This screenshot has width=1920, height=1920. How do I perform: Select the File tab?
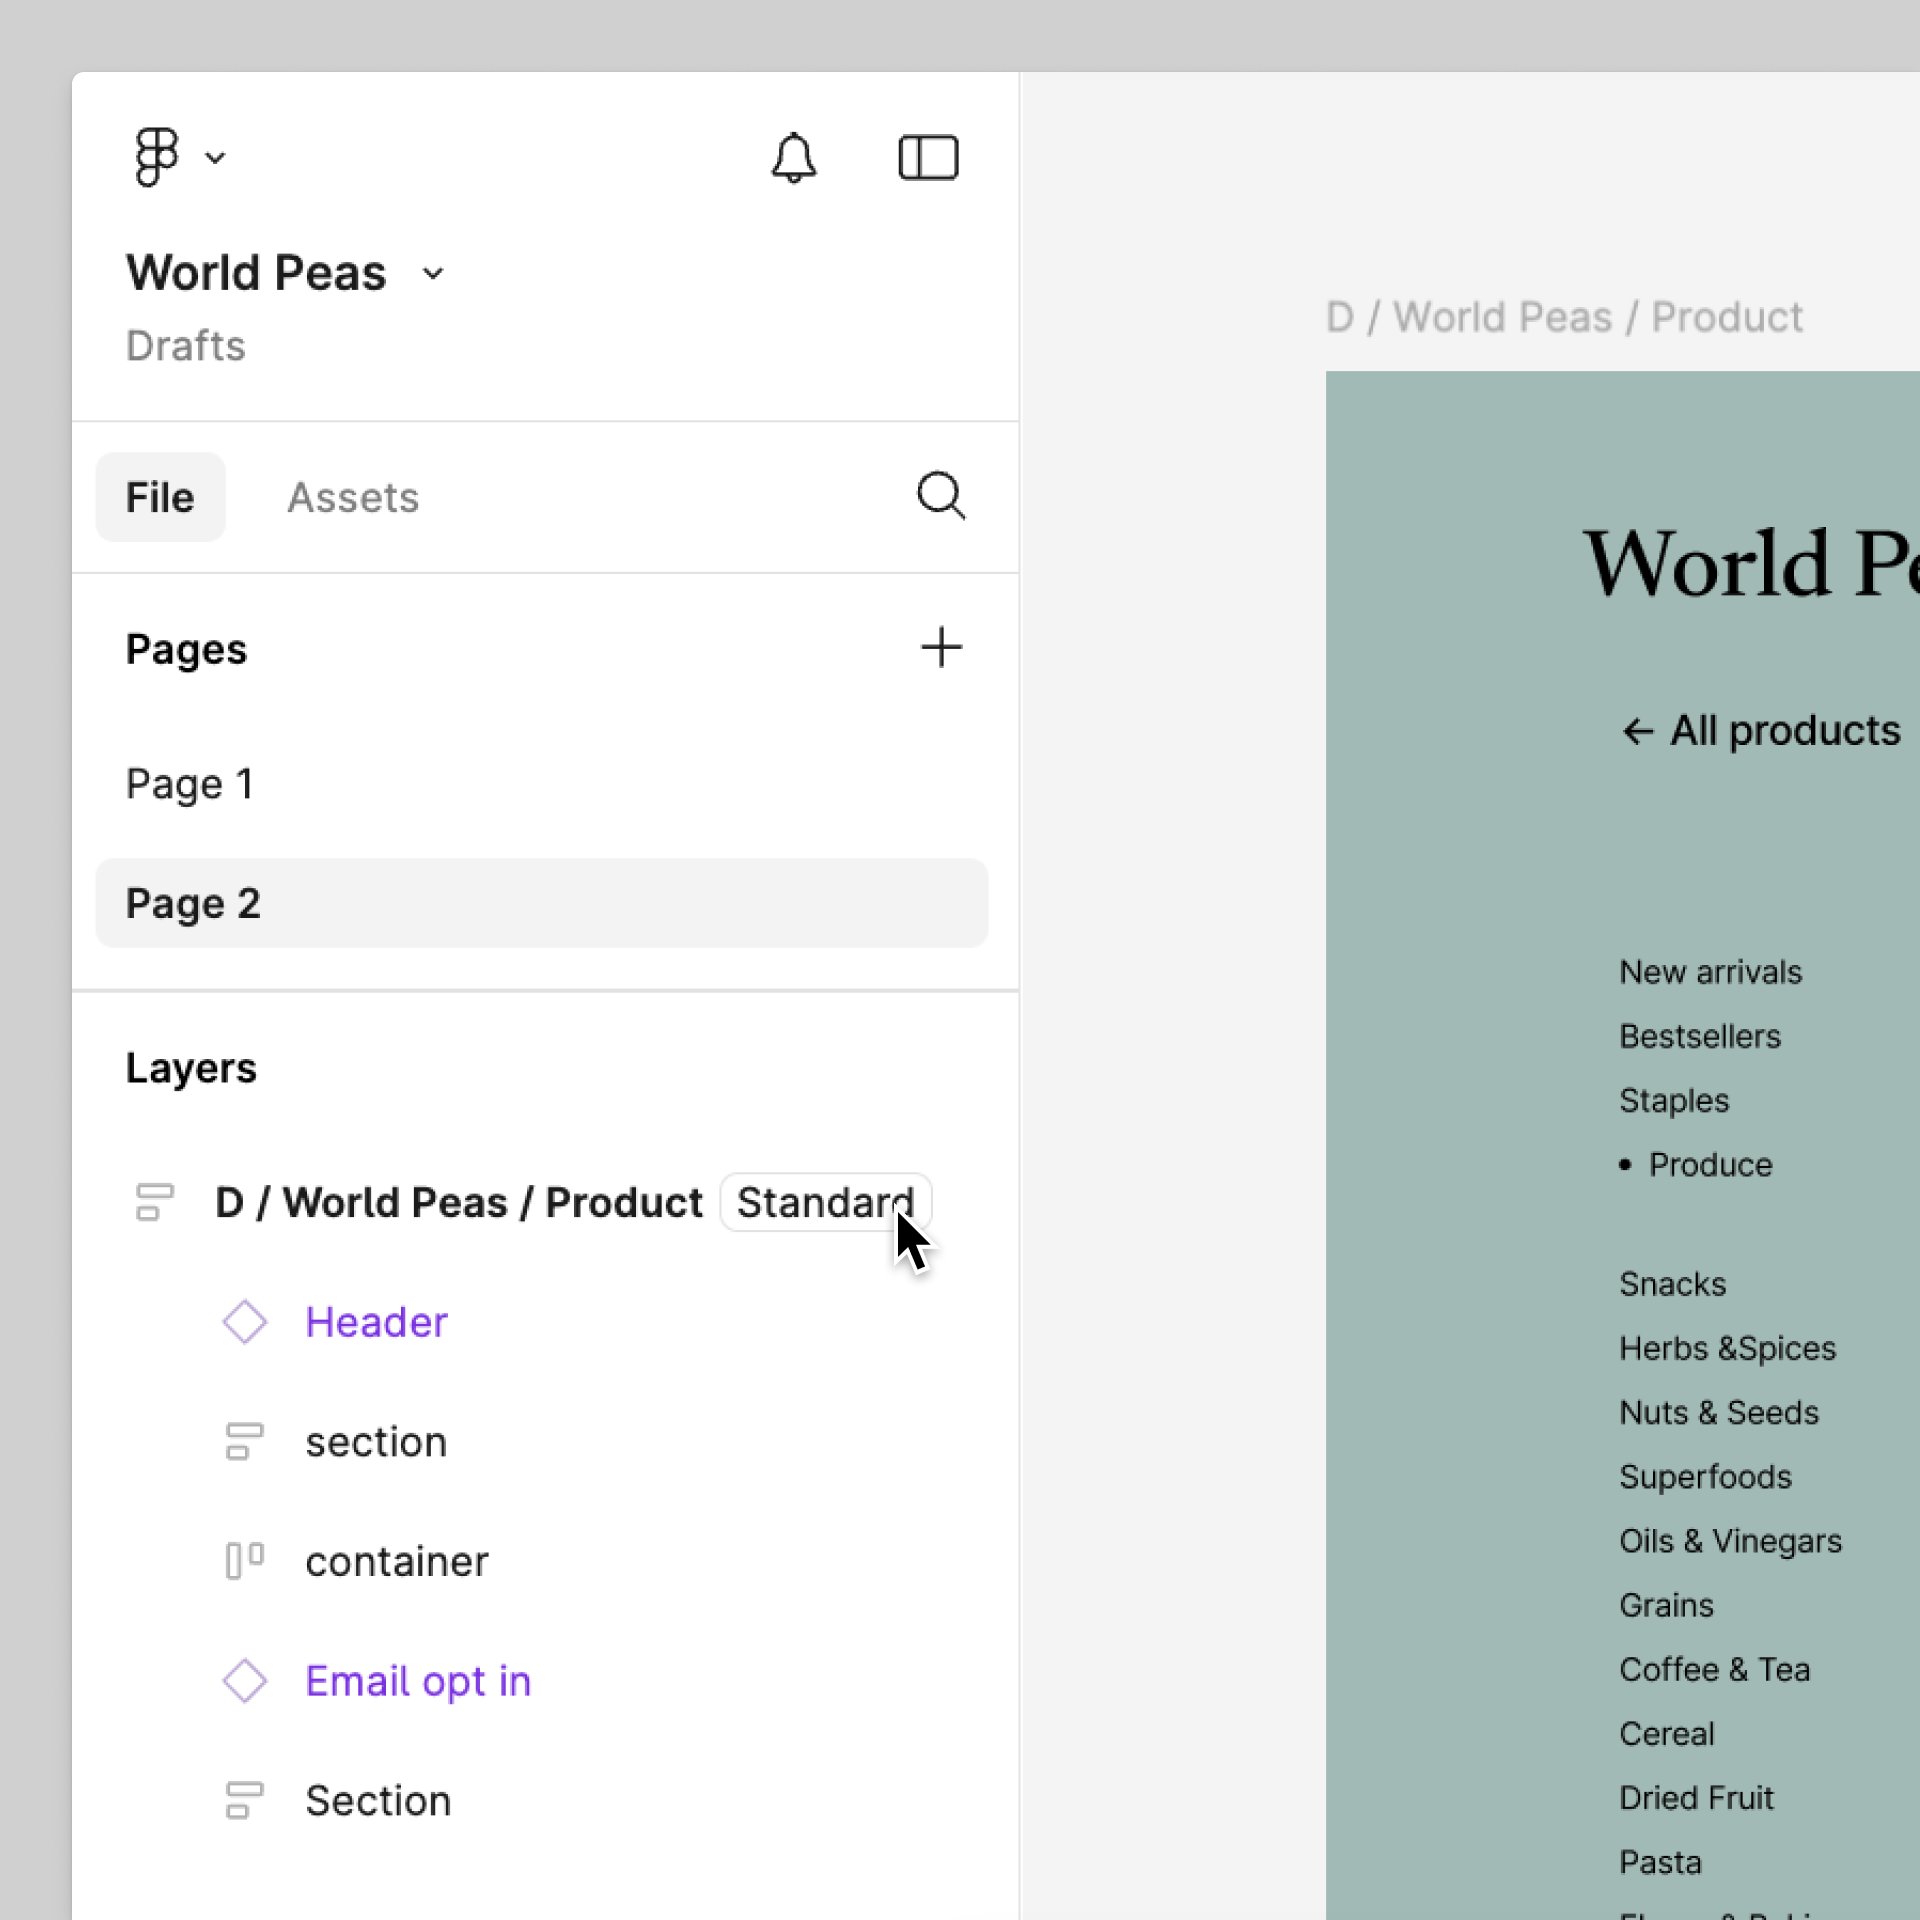click(x=160, y=497)
